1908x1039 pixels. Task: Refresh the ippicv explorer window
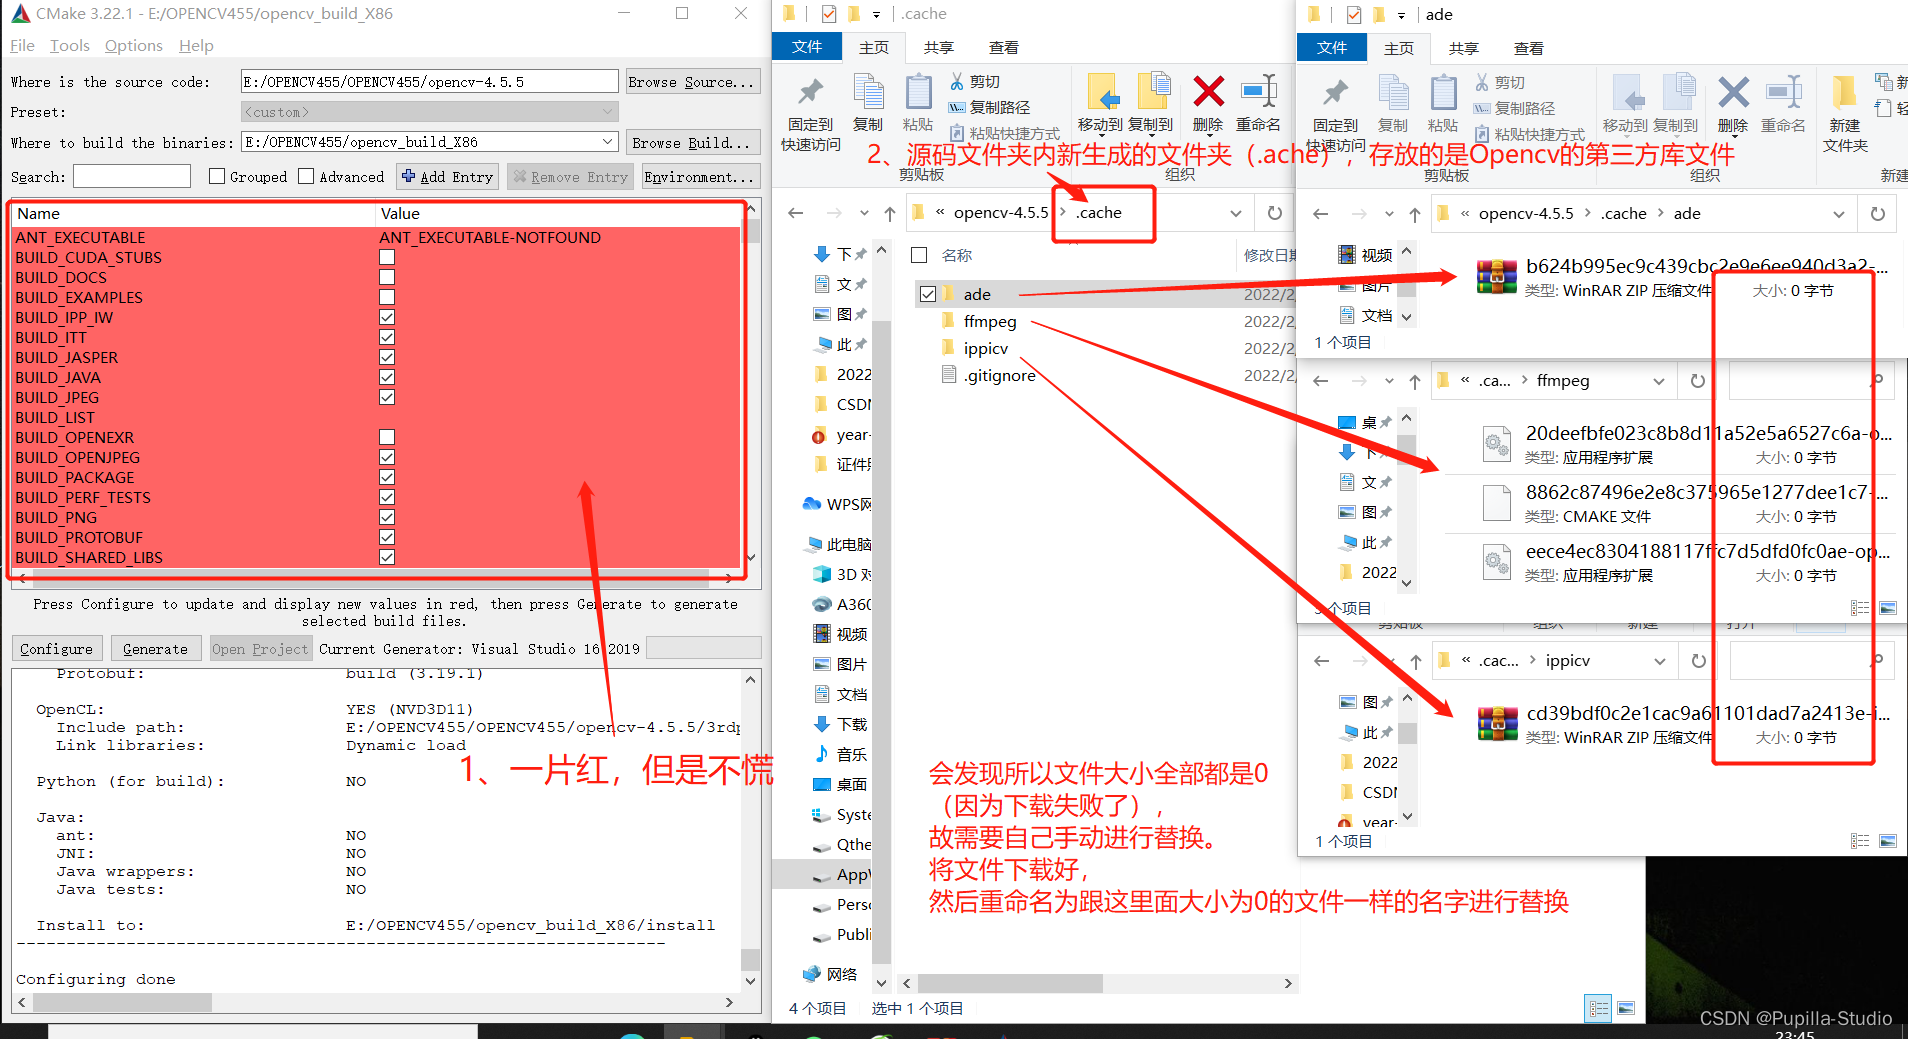pyautogui.click(x=1698, y=661)
